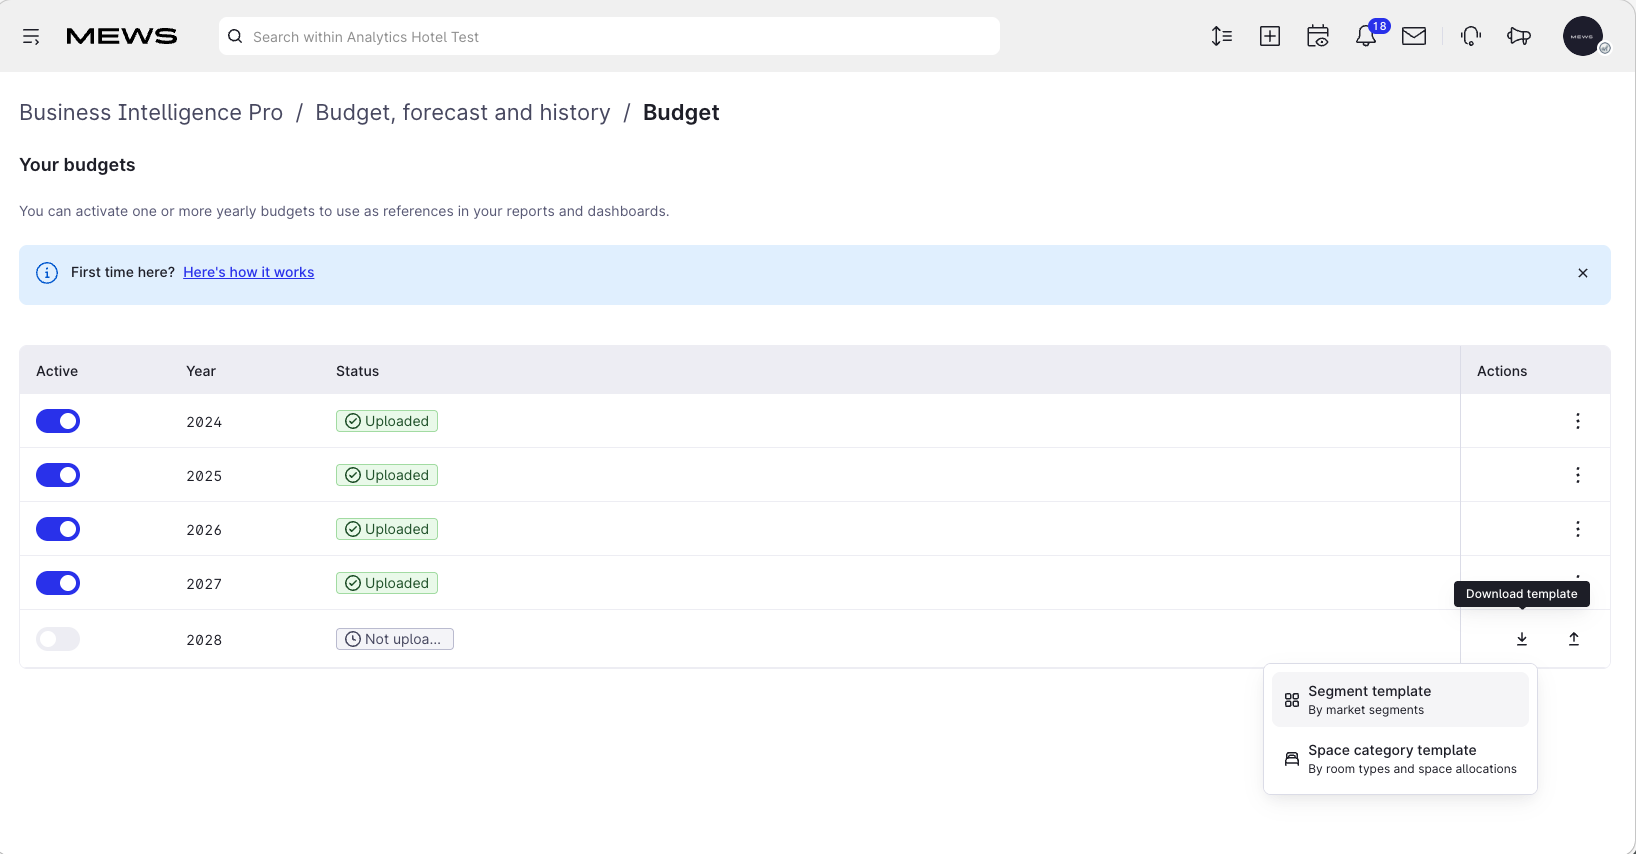The height and width of the screenshot is (854, 1636).
Task: Open Here's how it works link
Action: [x=248, y=272]
